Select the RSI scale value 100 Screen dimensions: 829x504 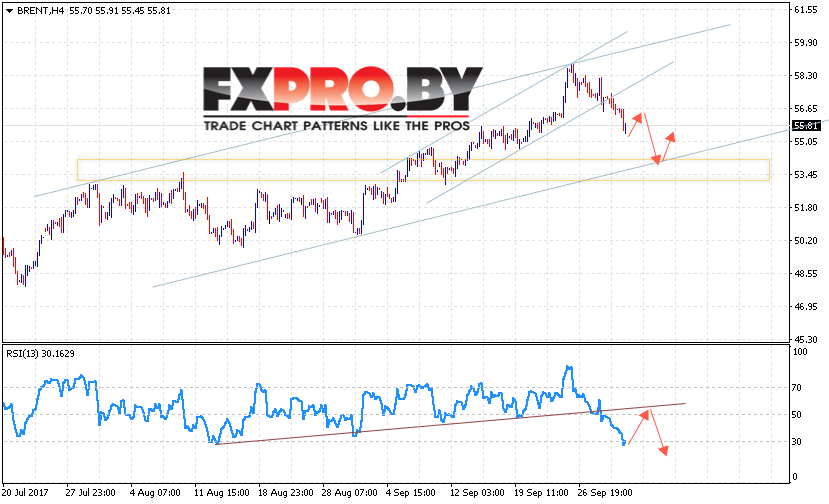tap(800, 352)
